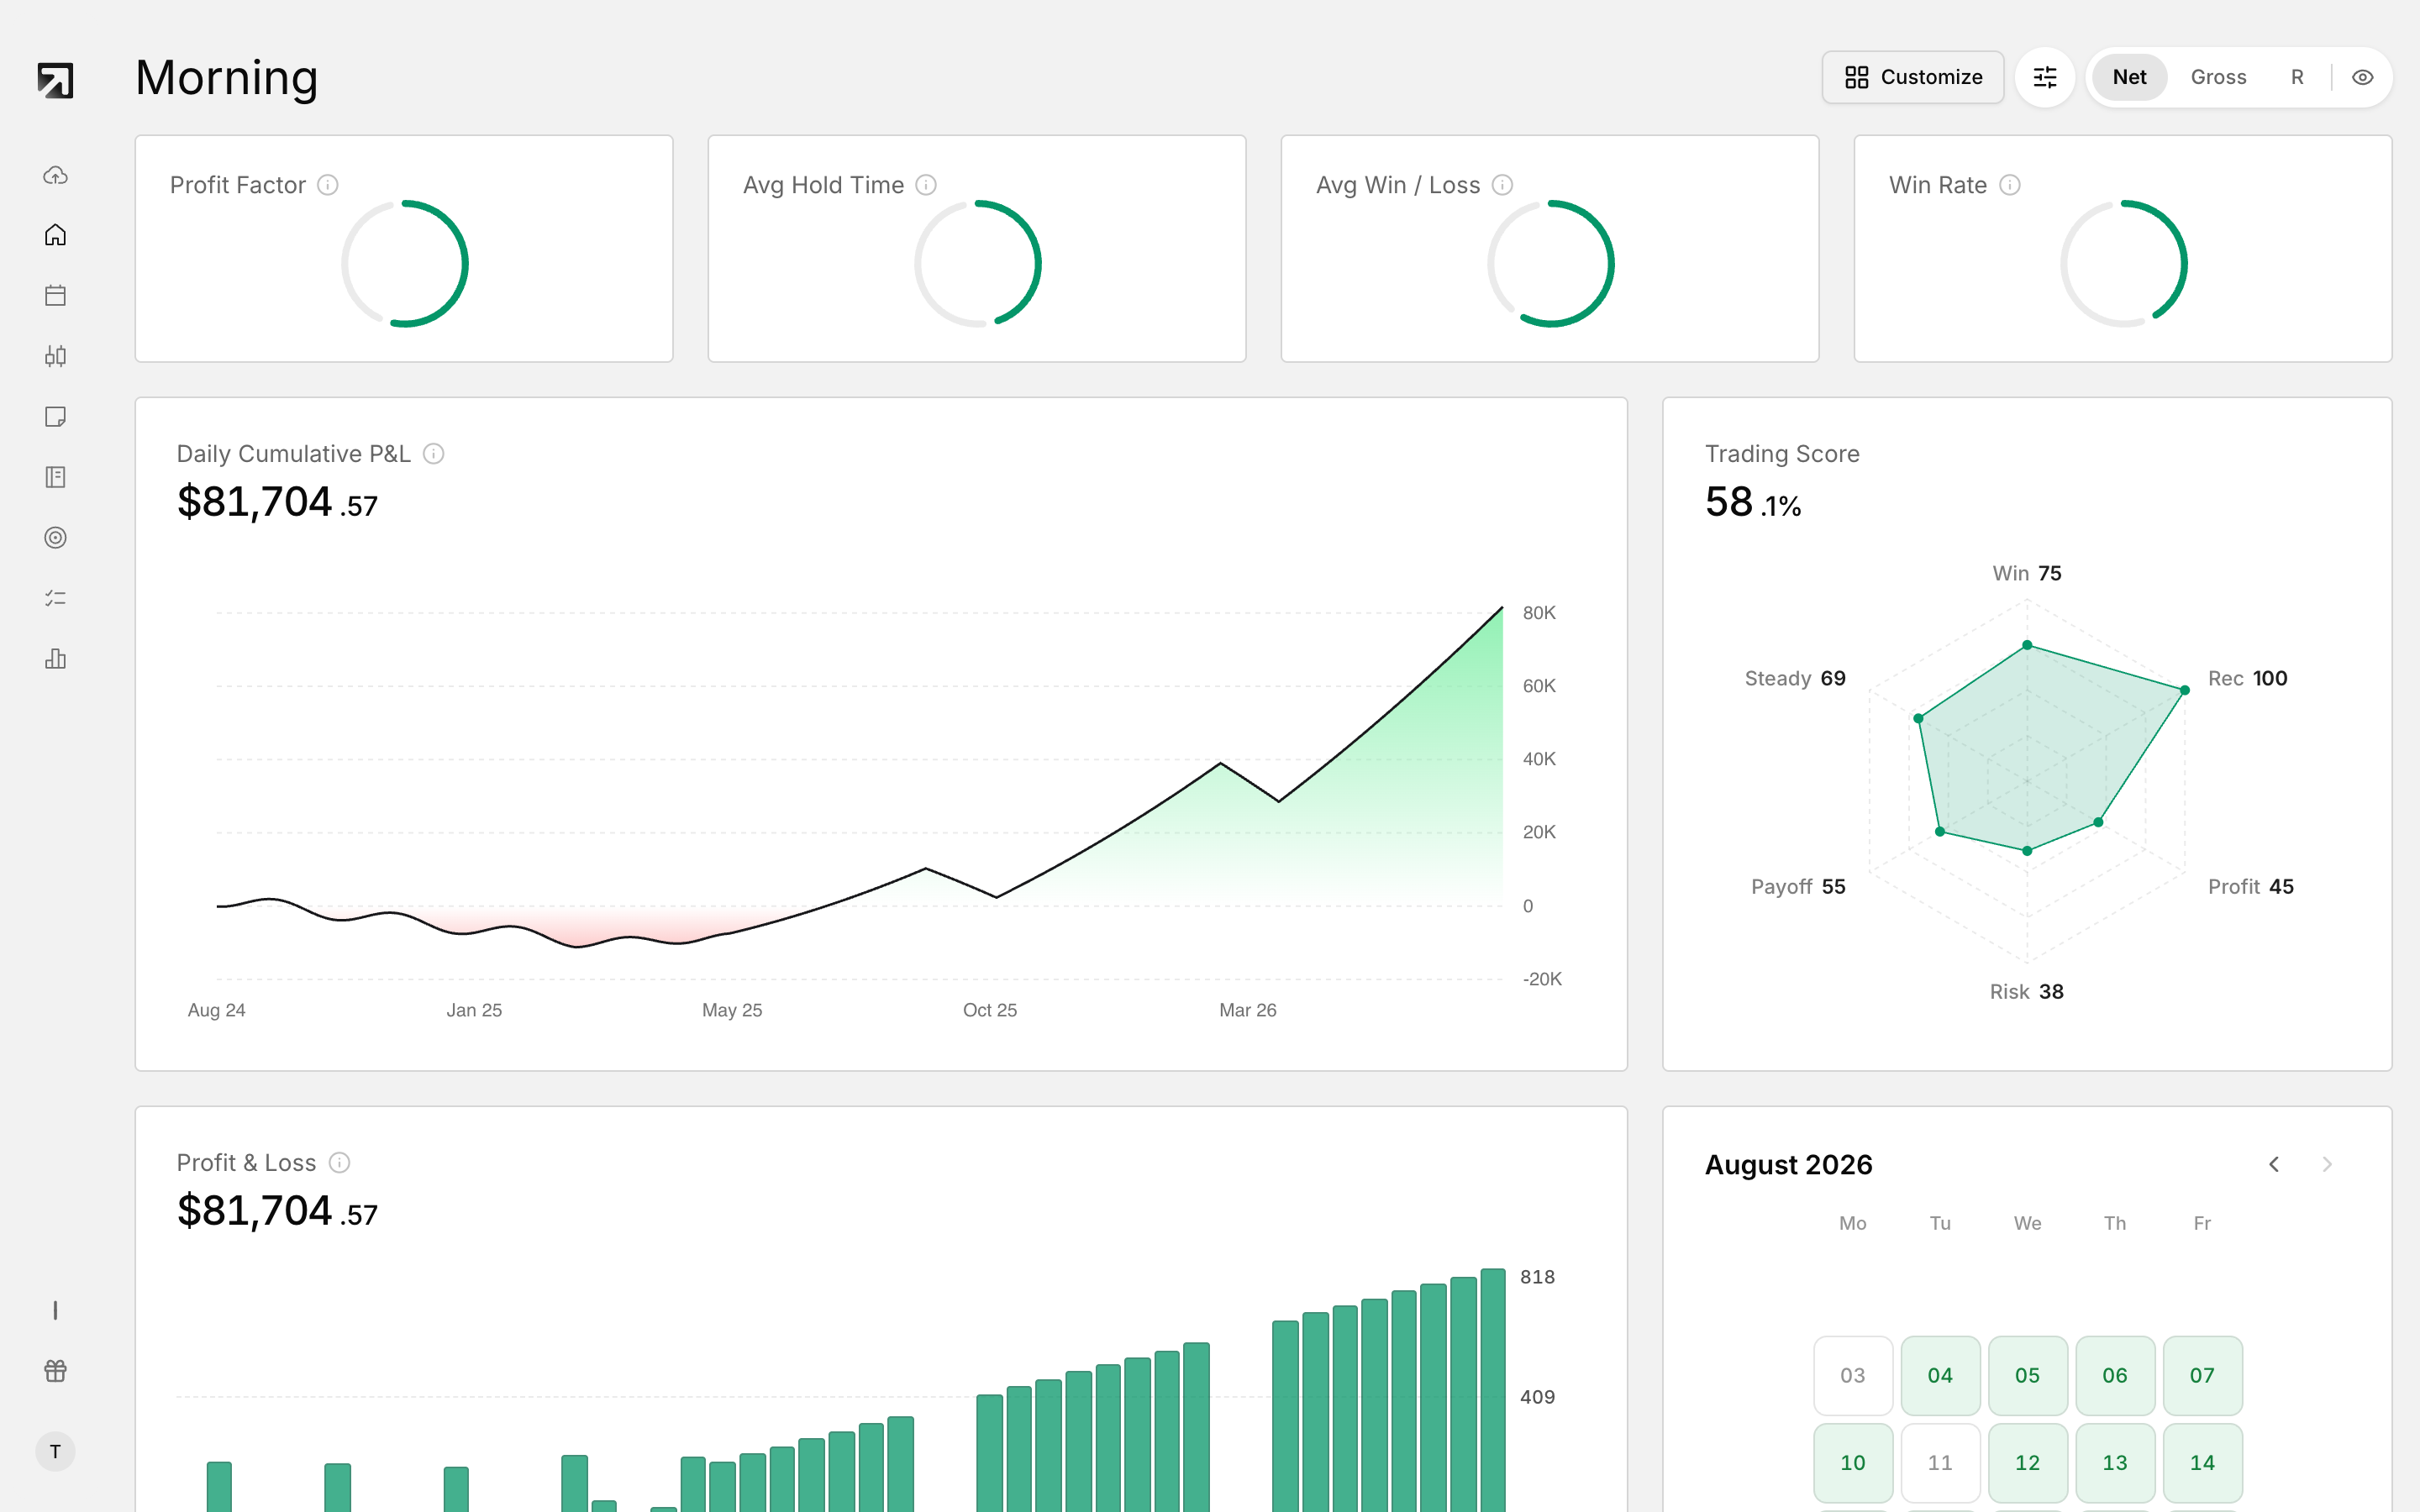
Task: Click Win Rate progress ring
Action: (x=2124, y=264)
